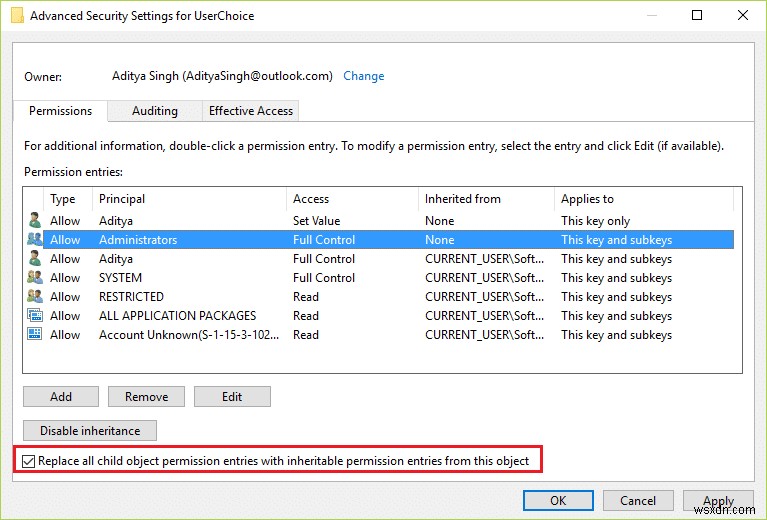Click the group icon of Administrators entry

coord(35,240)
